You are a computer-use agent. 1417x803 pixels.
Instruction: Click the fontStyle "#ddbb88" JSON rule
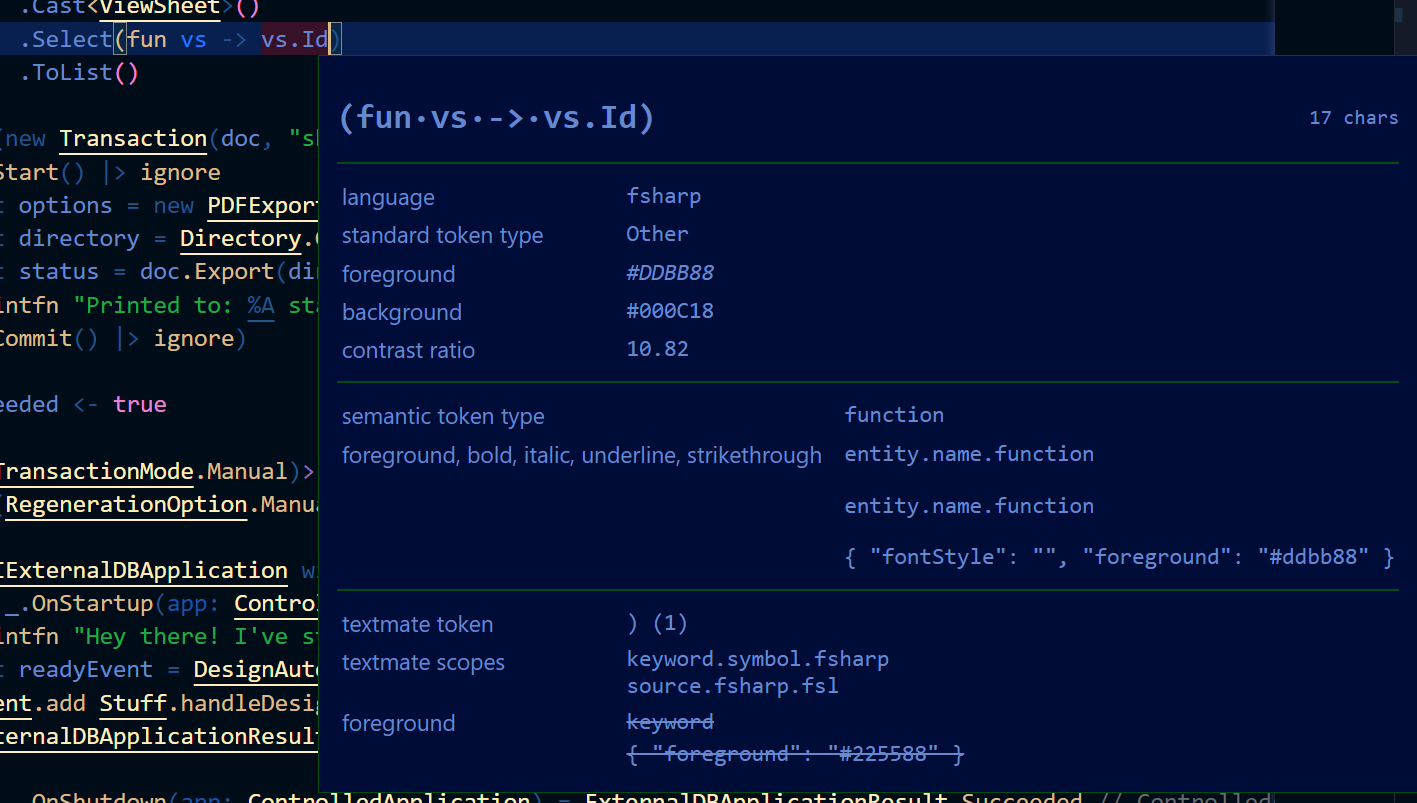click(1119, 557)
